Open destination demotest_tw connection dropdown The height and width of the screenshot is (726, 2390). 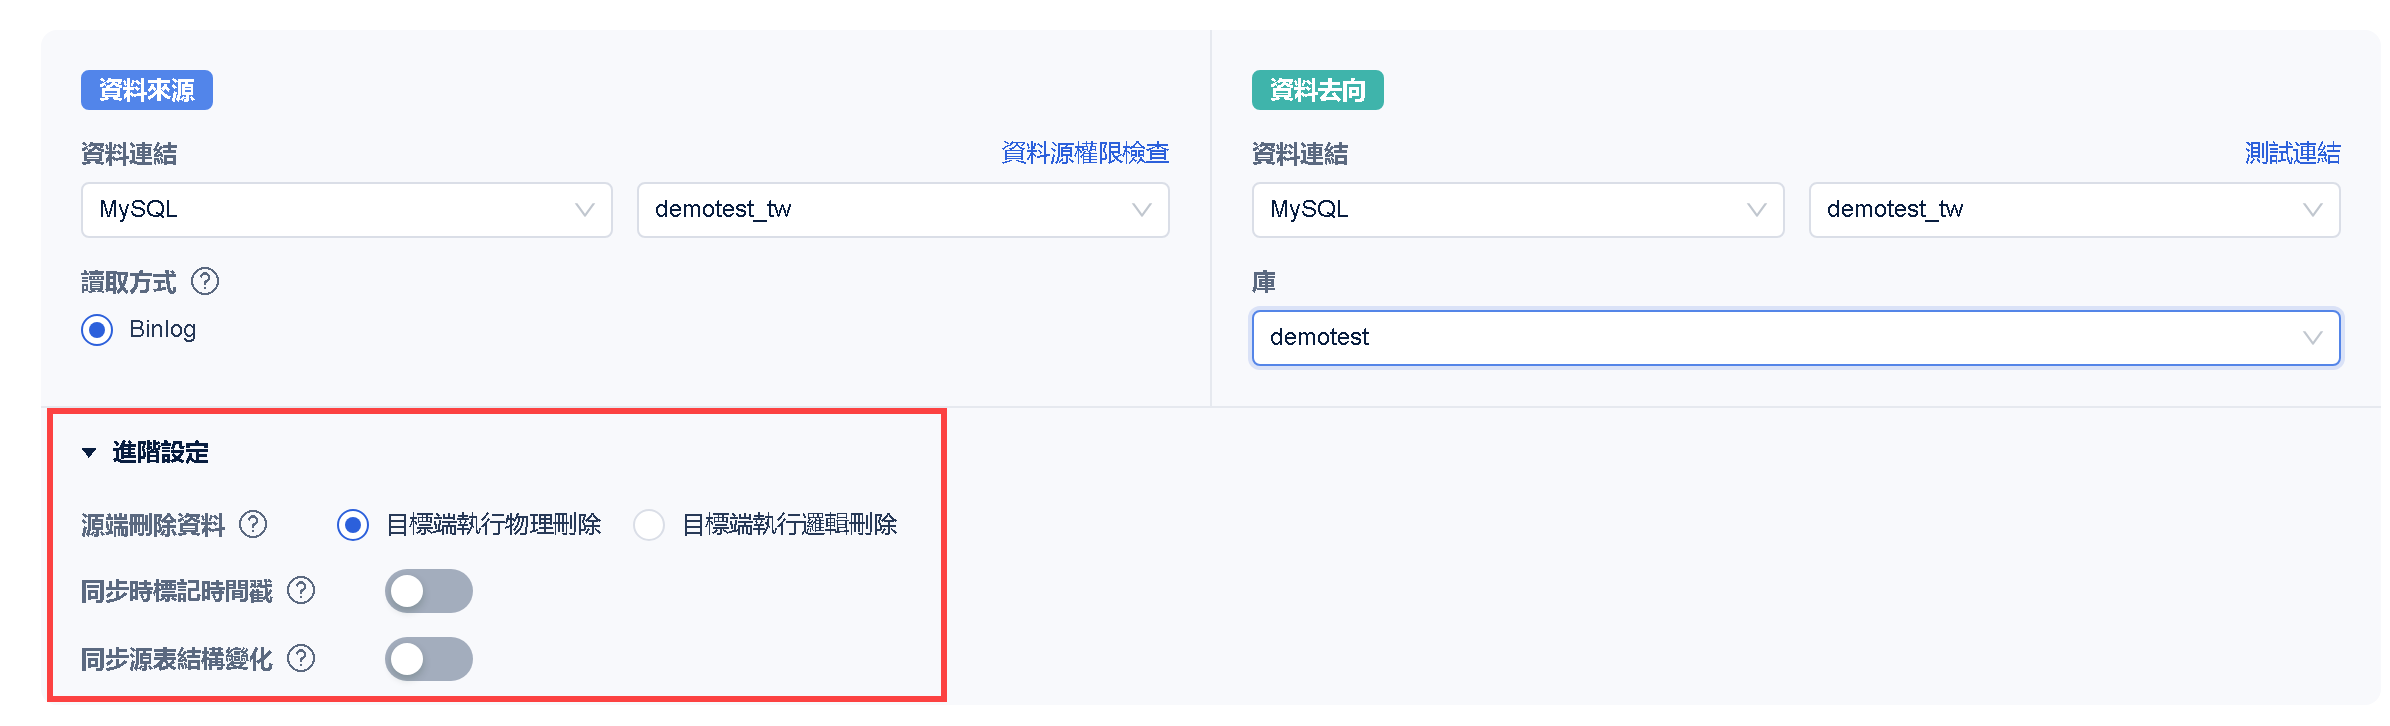(2073, 210)
